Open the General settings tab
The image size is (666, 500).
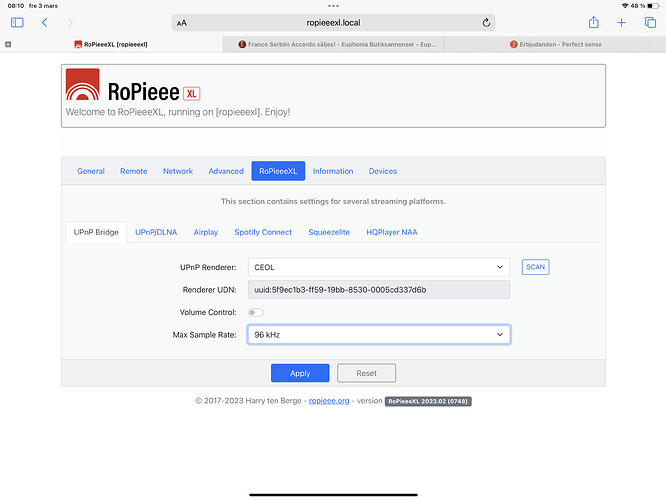click(91, 171)
